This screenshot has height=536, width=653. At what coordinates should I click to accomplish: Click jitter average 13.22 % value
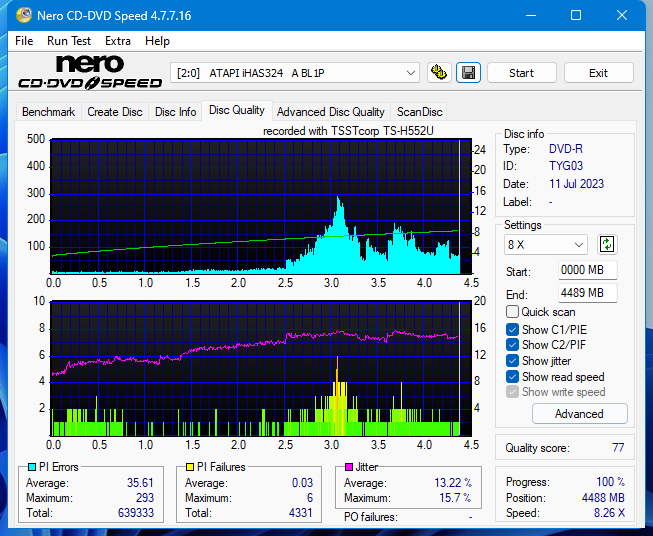453,483
